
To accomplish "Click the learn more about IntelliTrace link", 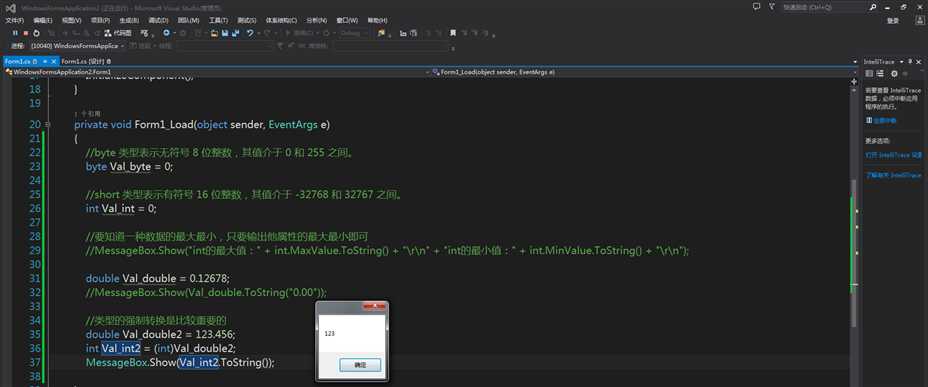I will click(x=894, y=175).
